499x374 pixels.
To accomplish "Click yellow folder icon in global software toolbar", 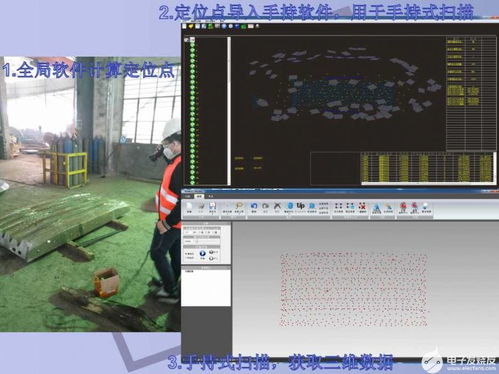I will (x=191, y=26).
